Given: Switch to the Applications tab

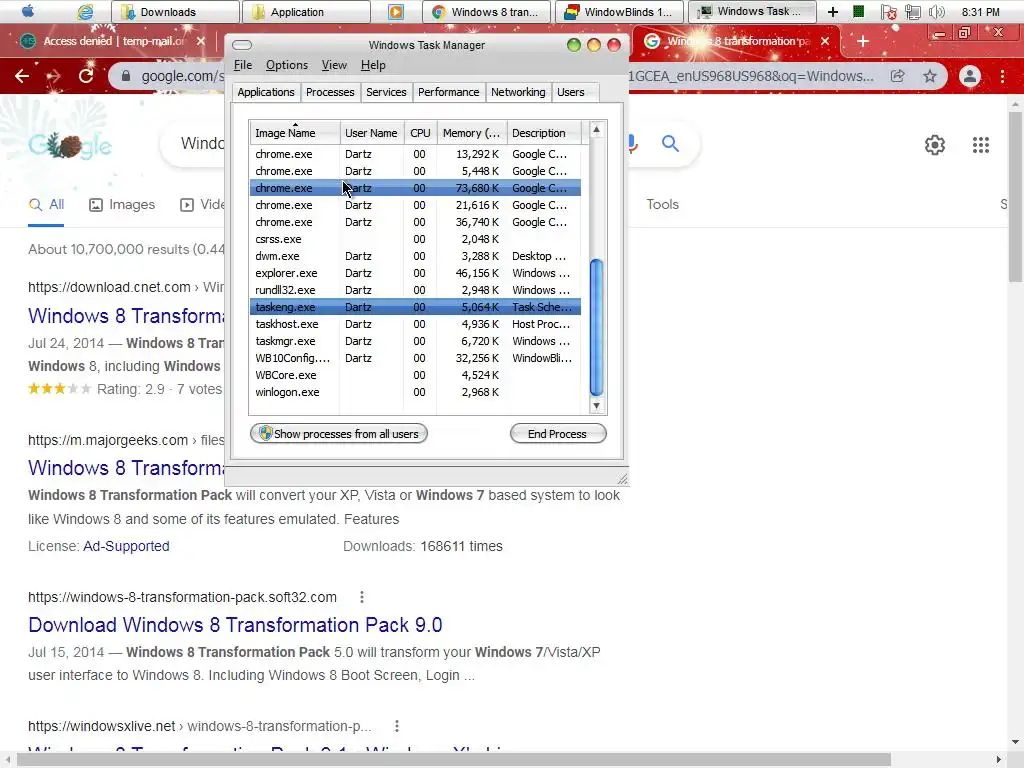Looking at the screenshot, I should (266, 92).
